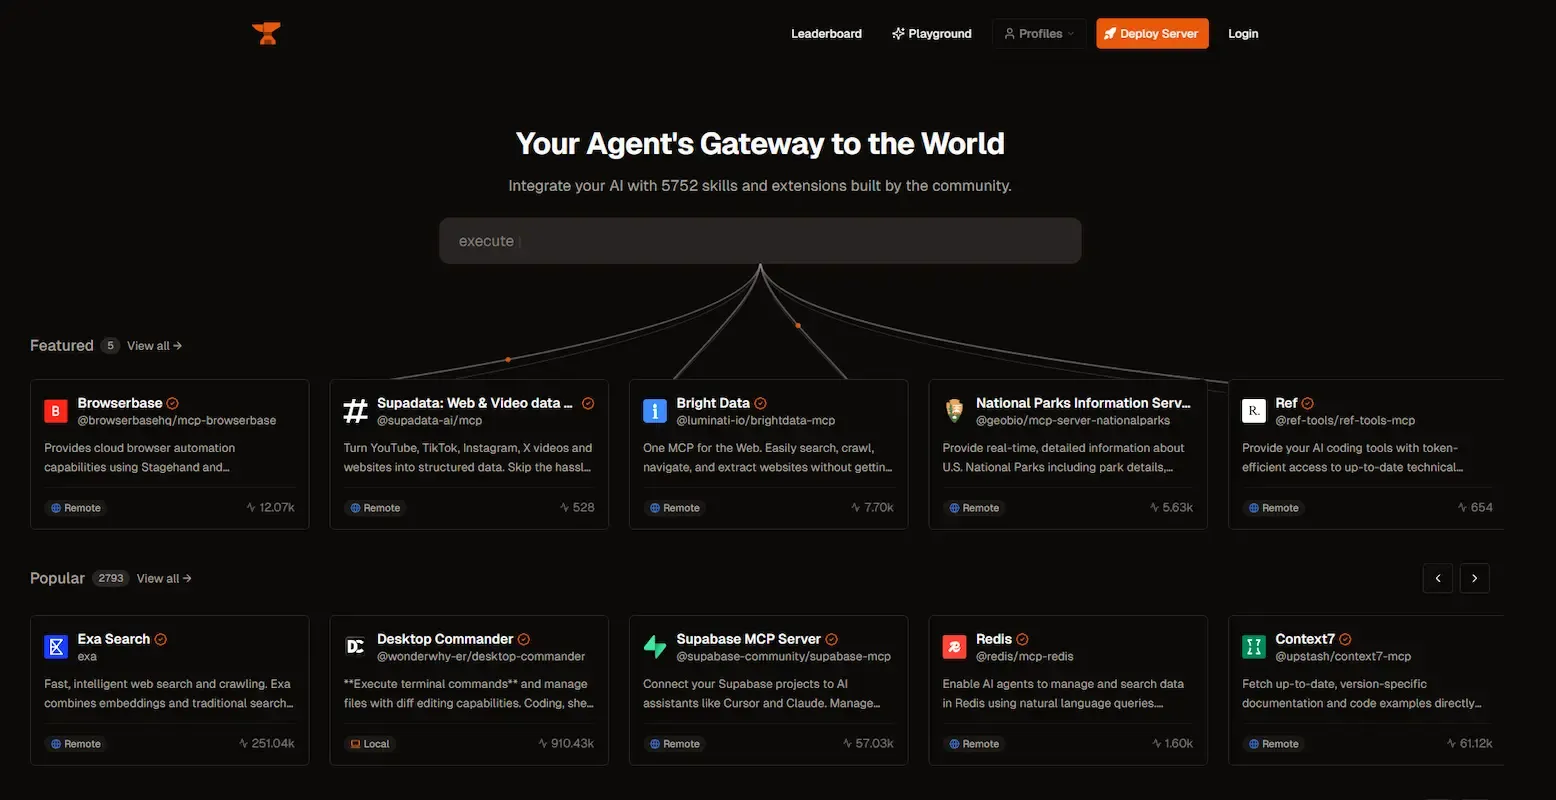Click the 61.12k usage count on Context7
The width and height of the screenshot is (1556, 800).
[x=1469, y=744]
